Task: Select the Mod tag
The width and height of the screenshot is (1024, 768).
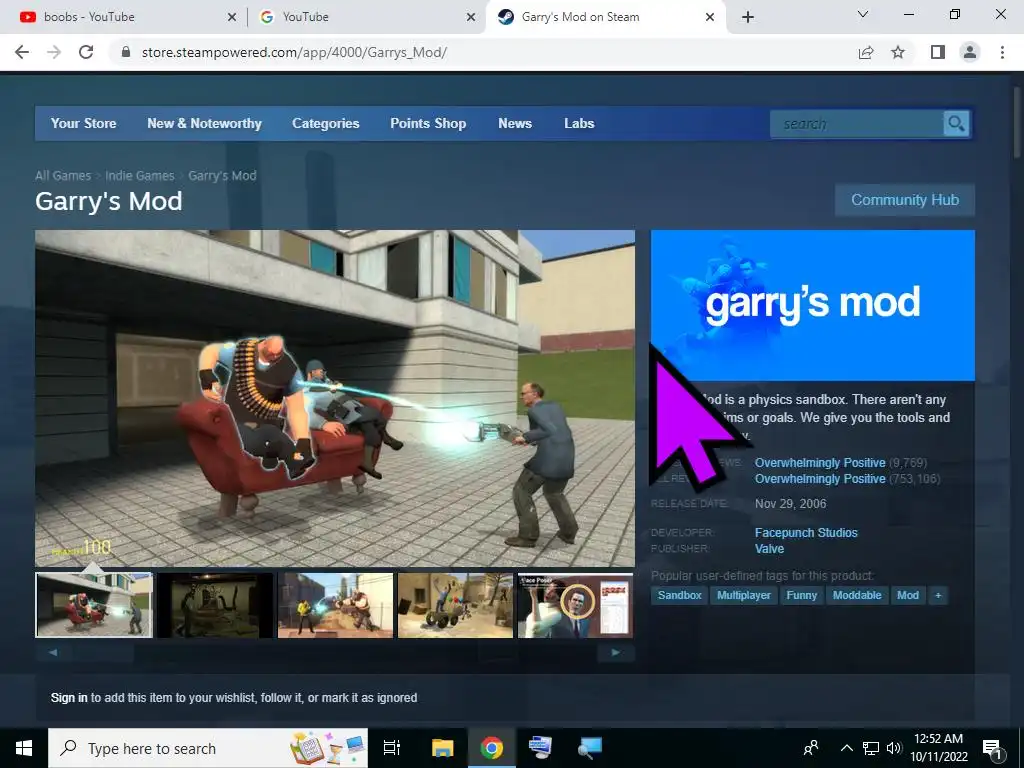Action: click(x=908, y=596)
